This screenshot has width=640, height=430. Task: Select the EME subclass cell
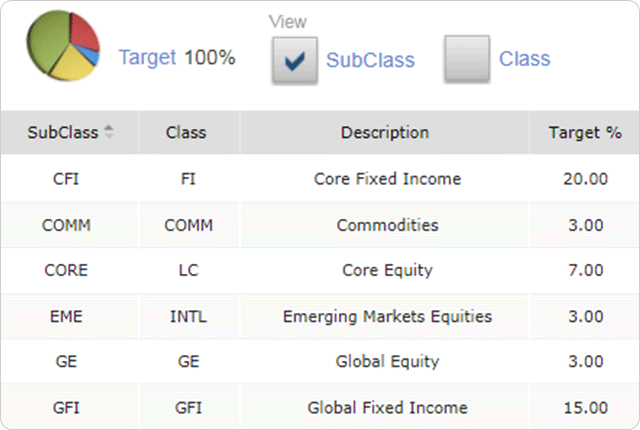click(66, 316)
